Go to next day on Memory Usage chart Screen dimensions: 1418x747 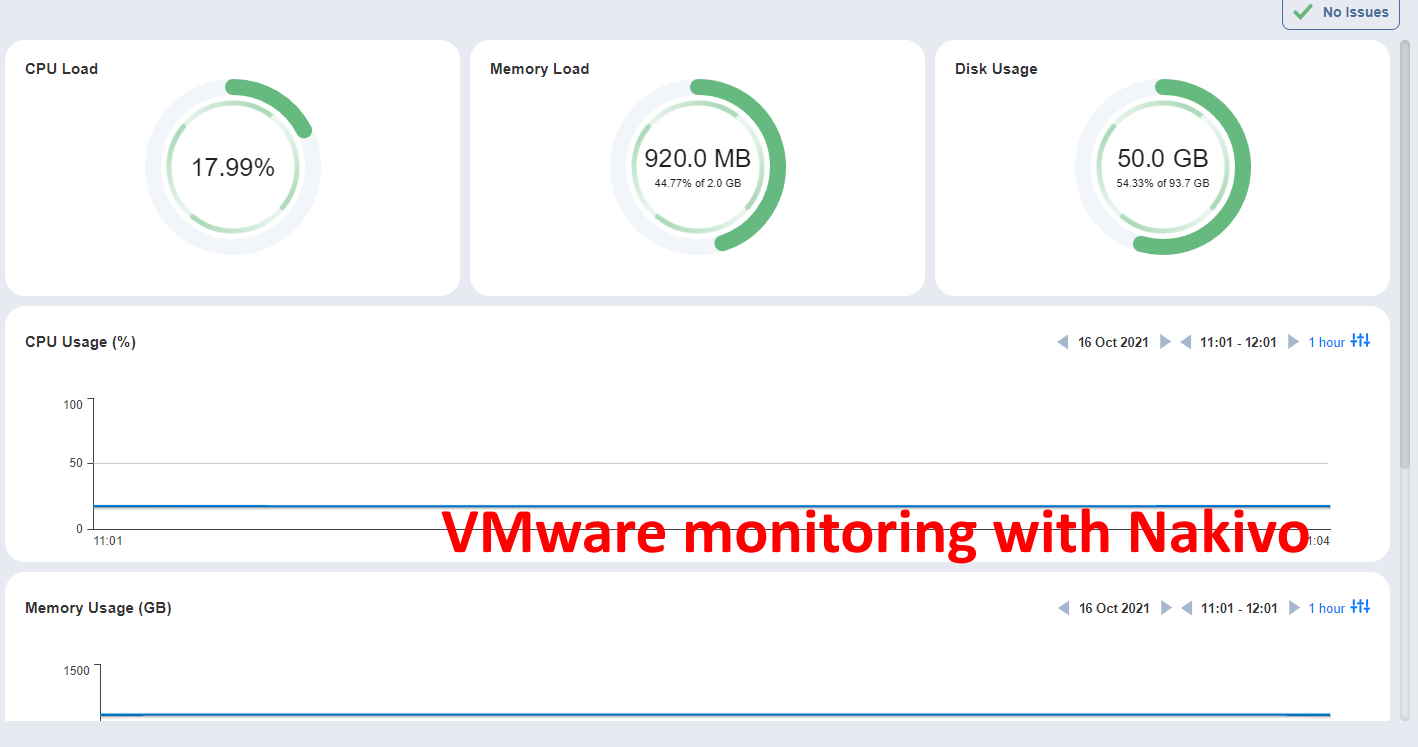click(1165, 608)
